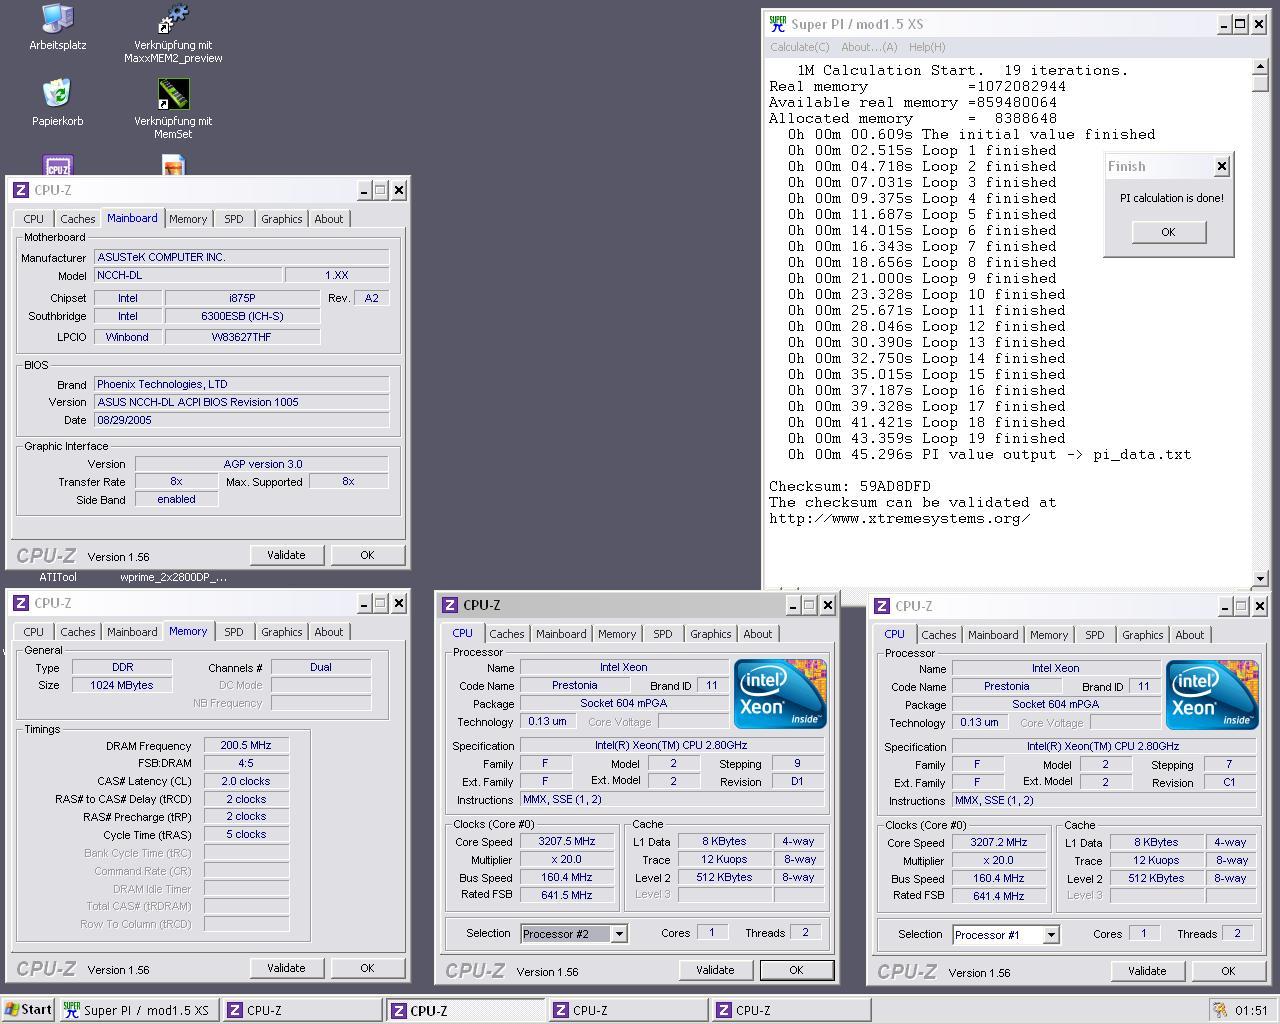Select Graphics tab in Processor #1 window
1280x1024 pixels.
point(1143,635)
